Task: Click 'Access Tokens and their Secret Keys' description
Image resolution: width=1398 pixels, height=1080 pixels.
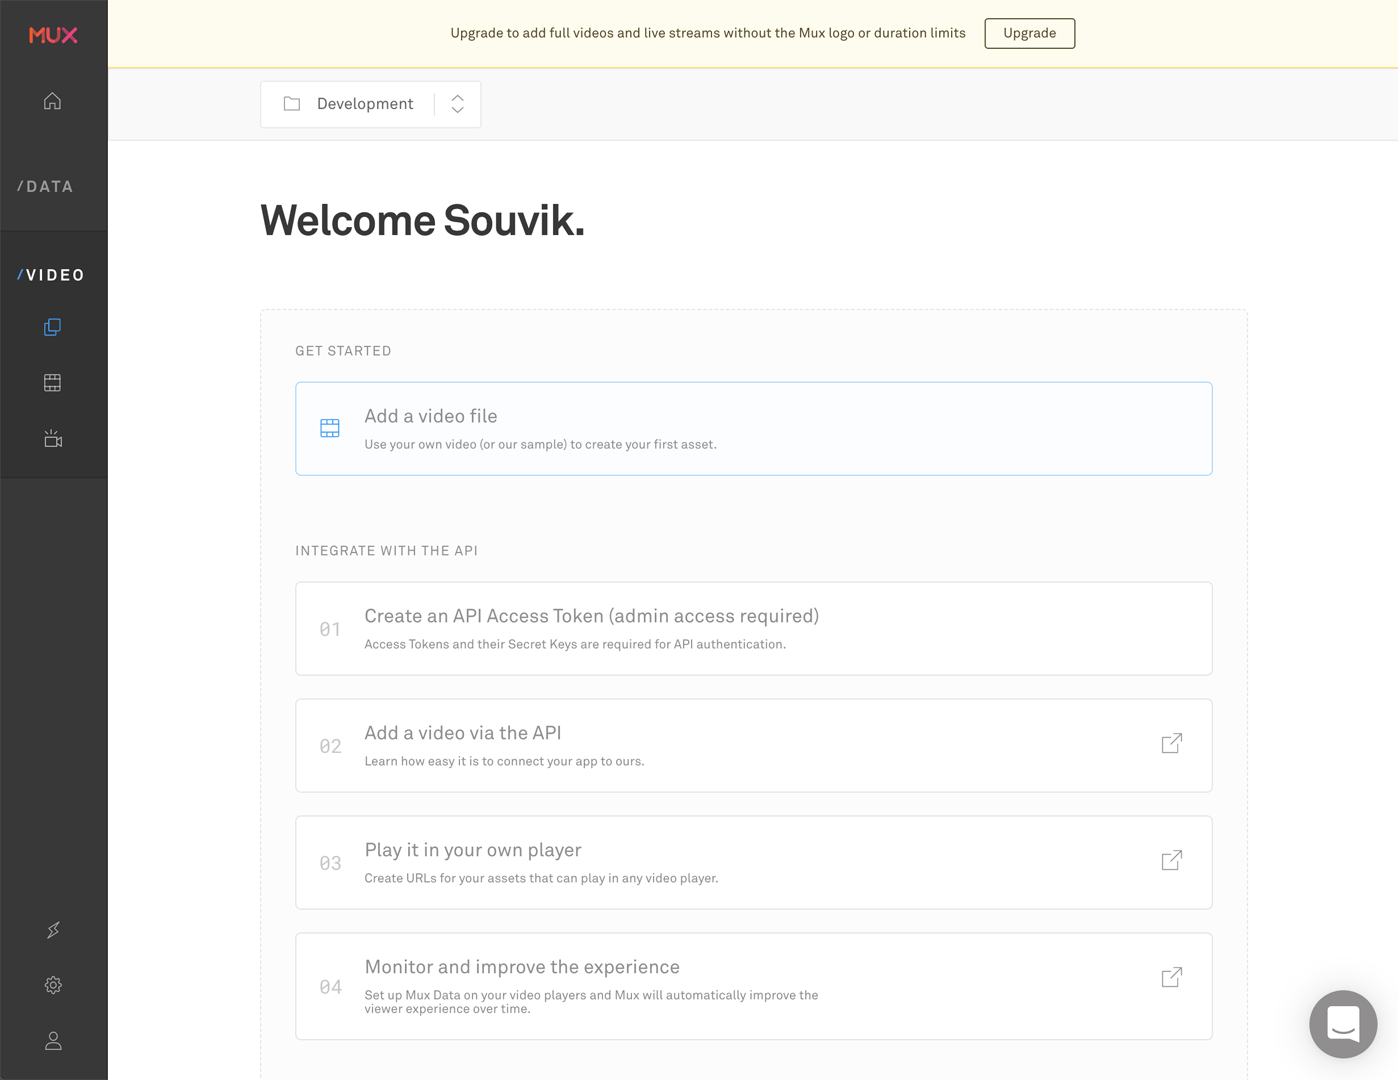Action: point(575,644)
